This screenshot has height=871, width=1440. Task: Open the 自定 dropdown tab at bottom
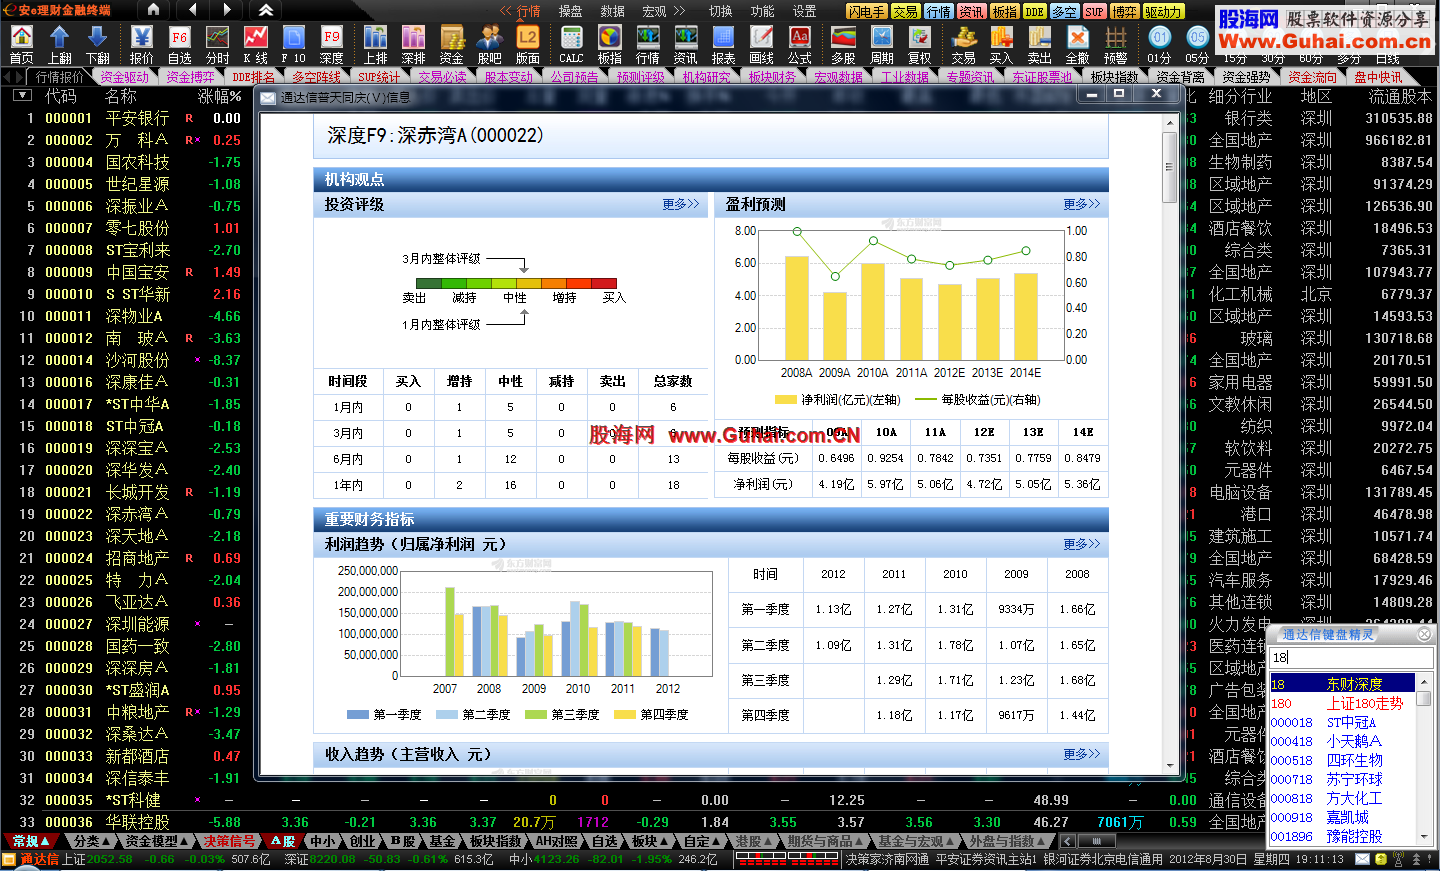[702, 841]
